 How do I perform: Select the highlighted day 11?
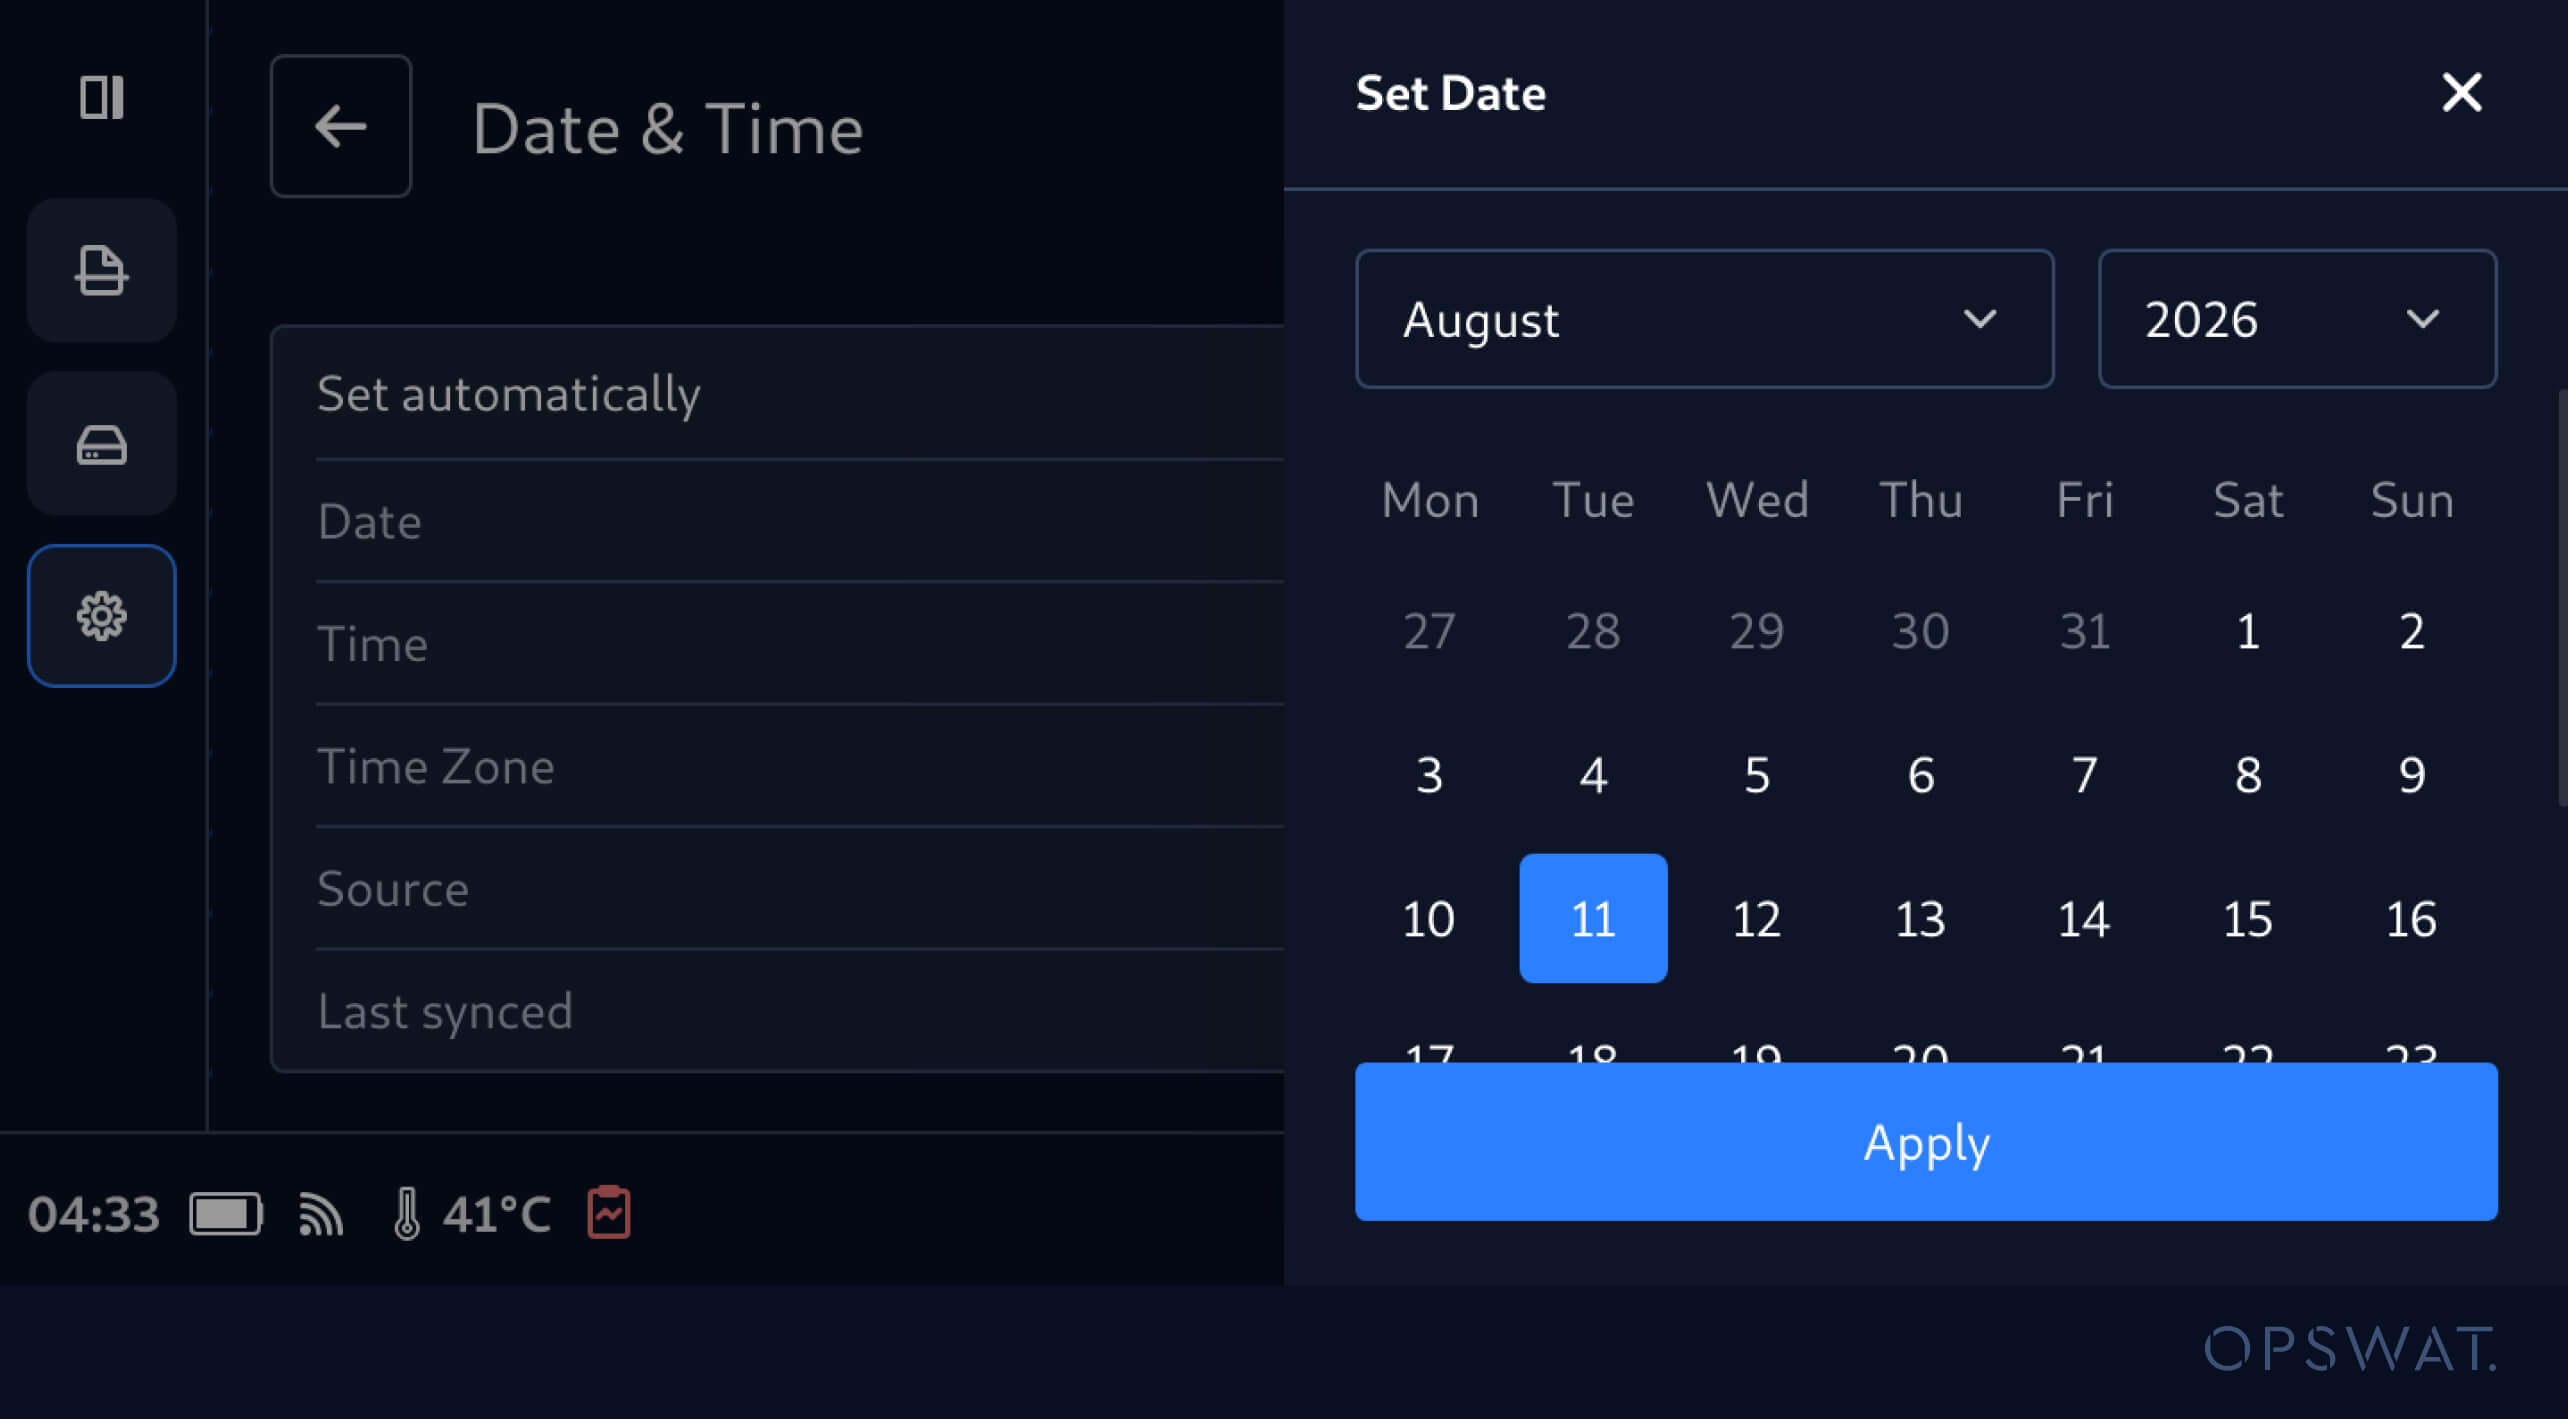(x=1593, y=918)
